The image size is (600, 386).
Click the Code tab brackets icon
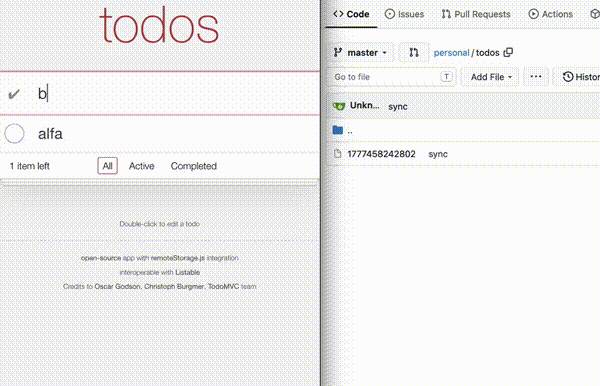coord(338,14)
